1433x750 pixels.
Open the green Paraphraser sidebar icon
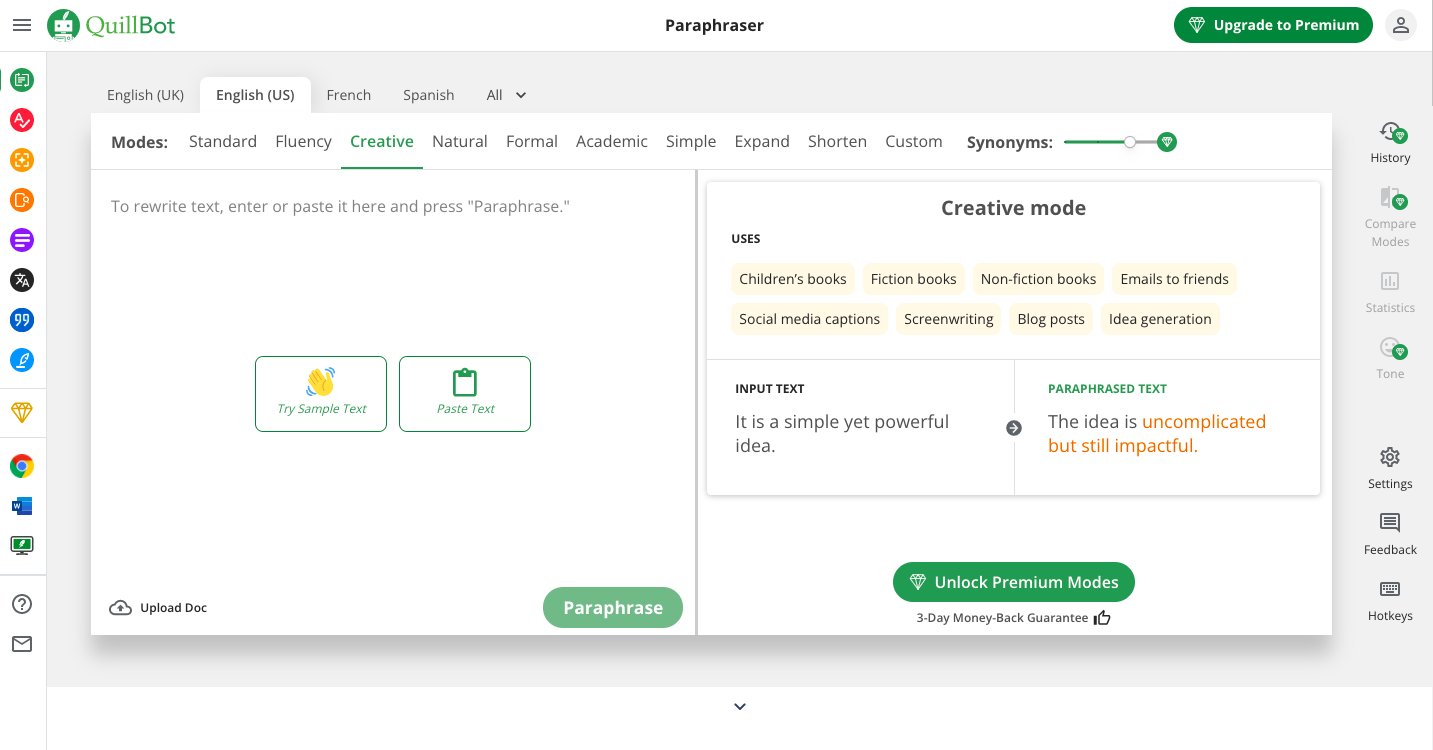[22, 80]
